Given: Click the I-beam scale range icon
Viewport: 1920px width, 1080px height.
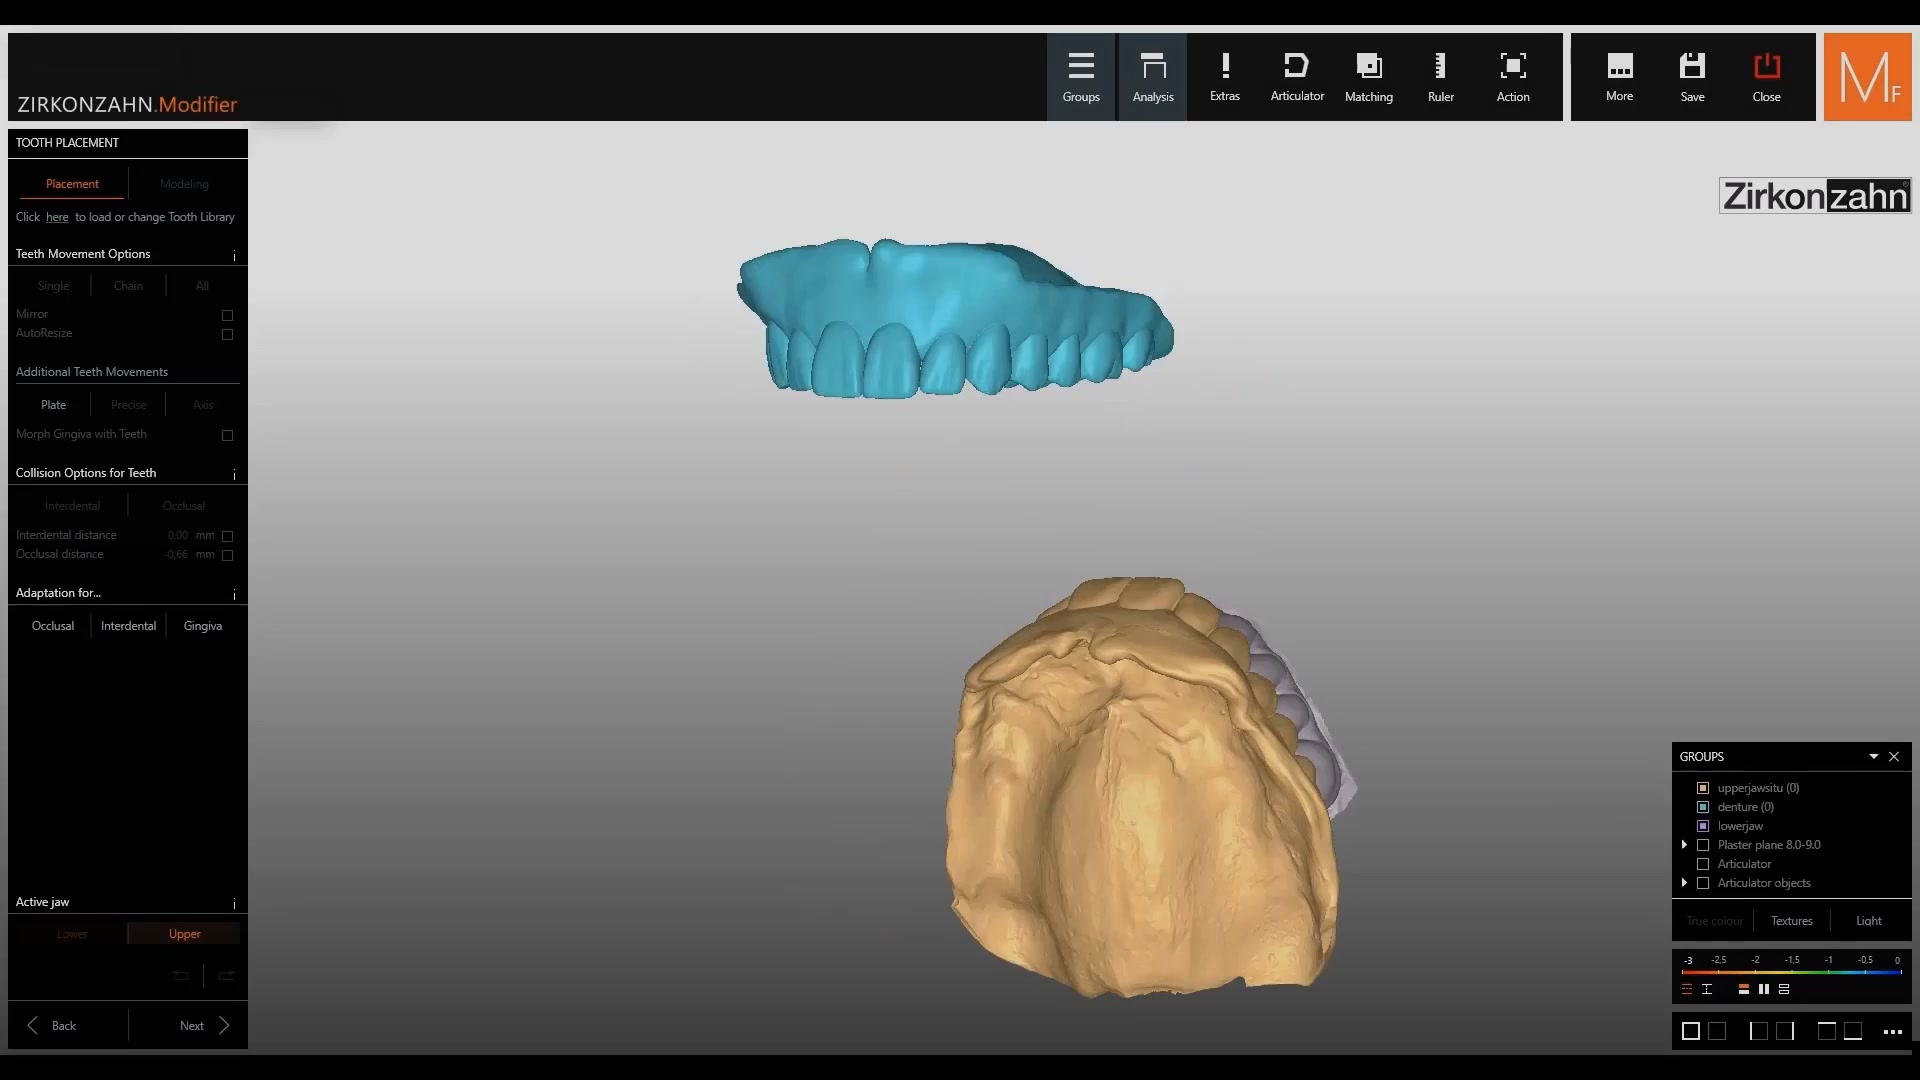Looking at the screenshot, I should (x=1707, y=989).
